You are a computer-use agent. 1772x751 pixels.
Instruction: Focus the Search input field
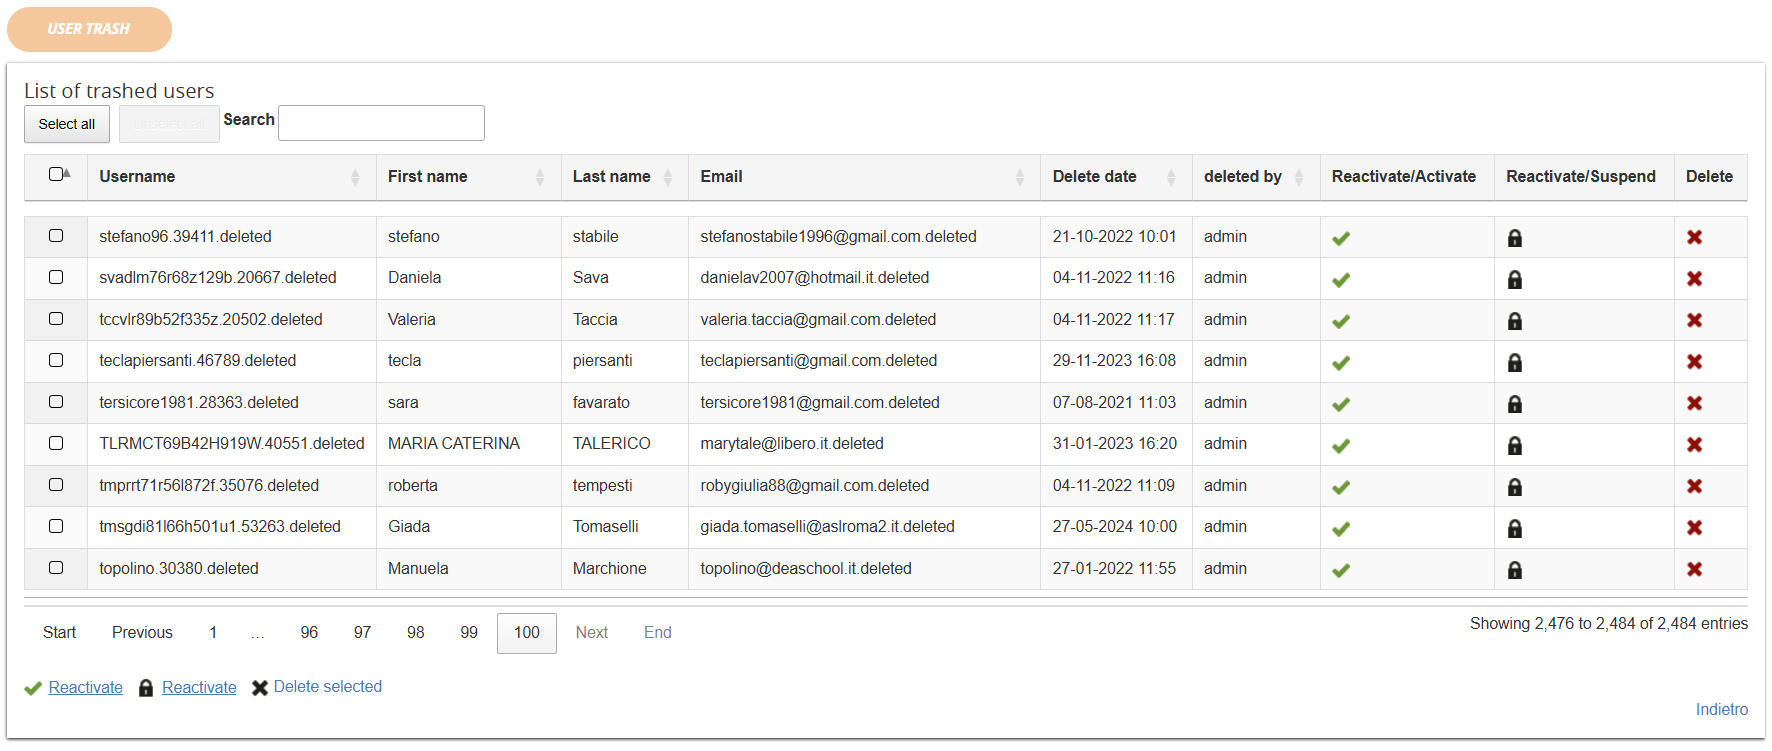click(x=381, y=123)
